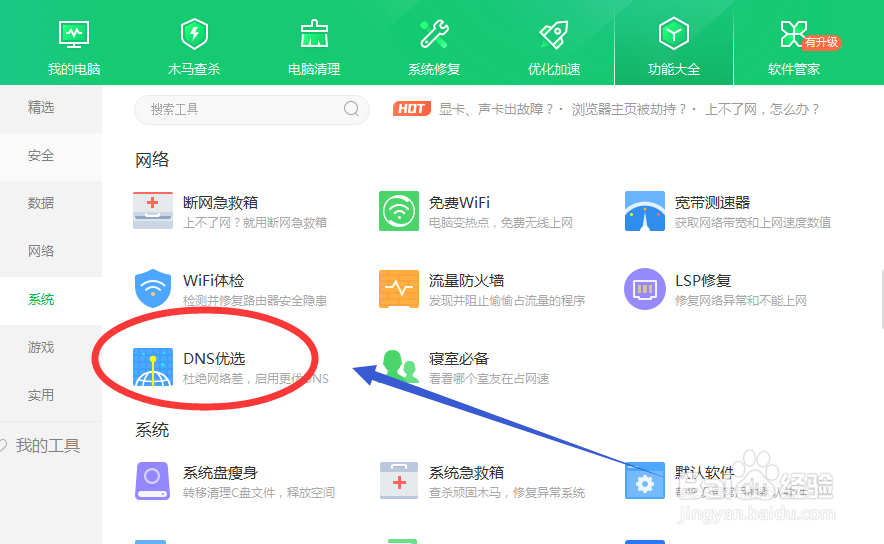Open 系统急救箱 medical kit icon
884x544 pixels.
pyautogui.click(x=399, y=481)
